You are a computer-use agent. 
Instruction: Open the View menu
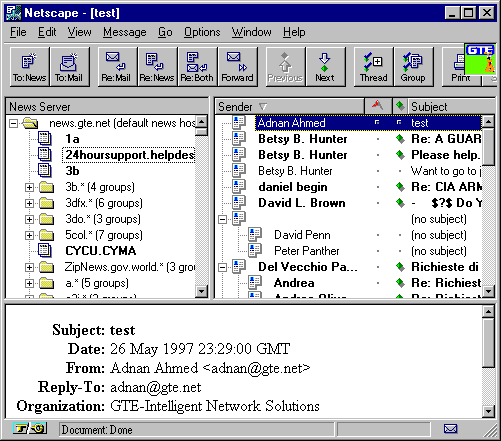point(79,32)
